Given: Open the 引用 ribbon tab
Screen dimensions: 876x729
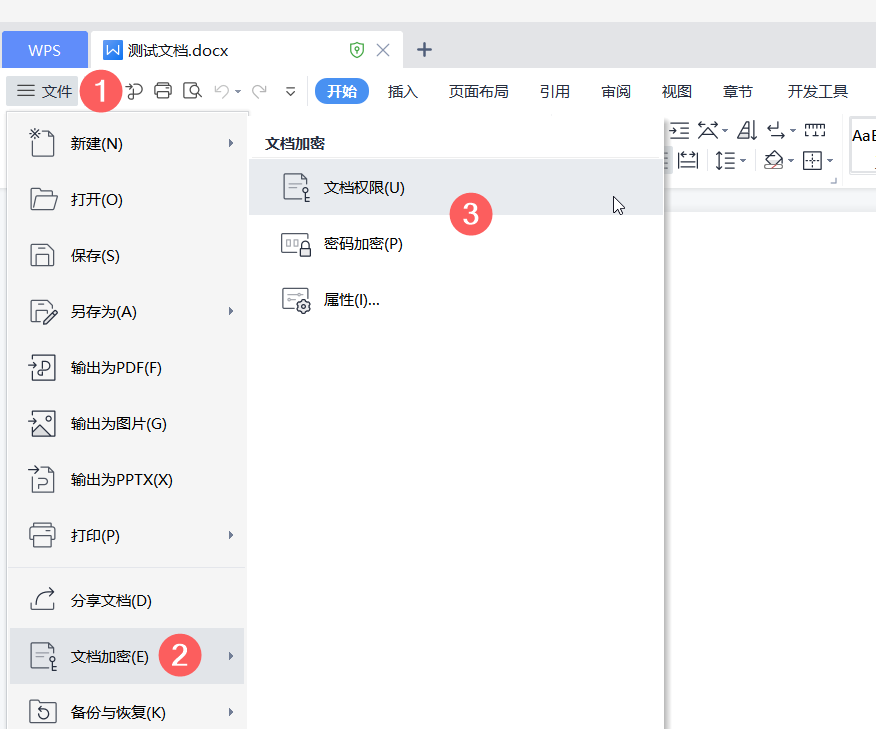Looking at the screenshot, I should coord(555,91).
